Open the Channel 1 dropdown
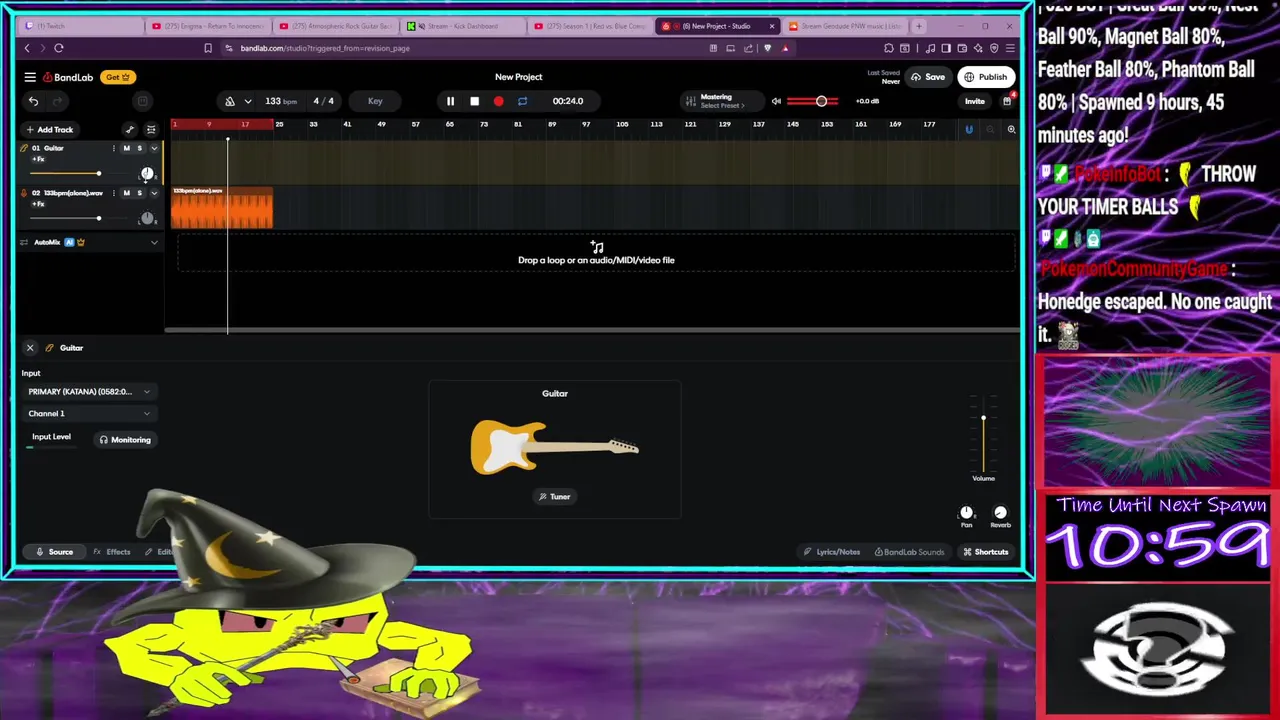The height and width of the screenshot is (720, 1280). [89, 414]
